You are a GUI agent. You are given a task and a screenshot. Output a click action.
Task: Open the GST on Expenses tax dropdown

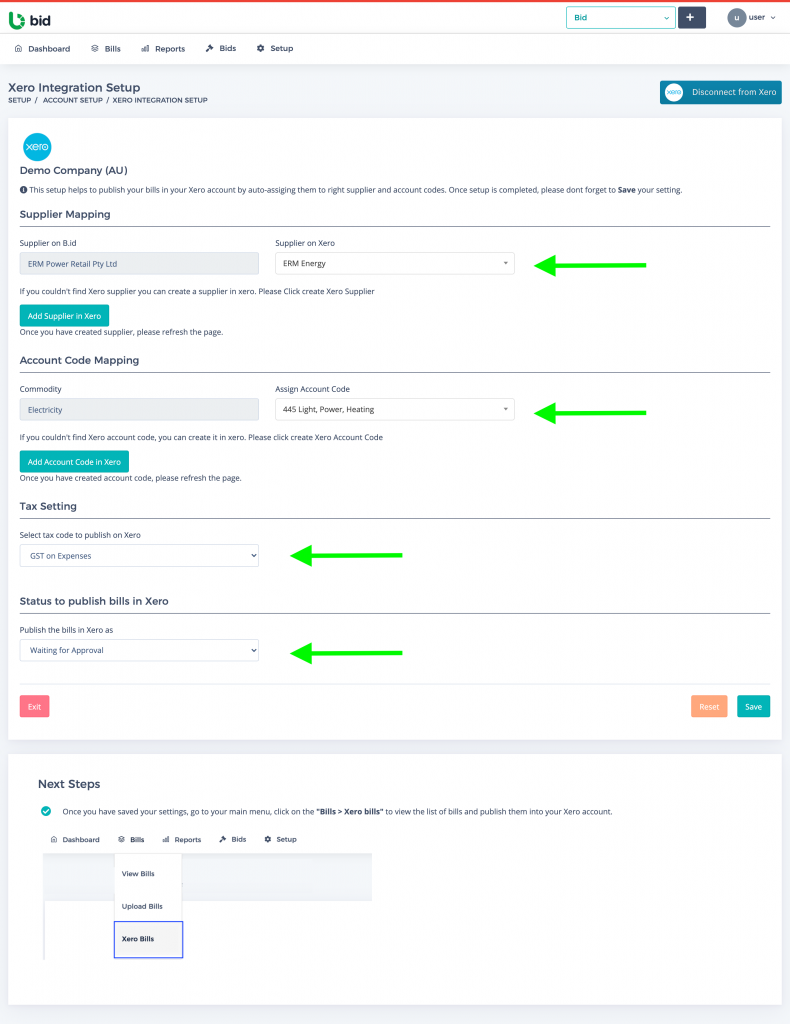click(139, 556)
